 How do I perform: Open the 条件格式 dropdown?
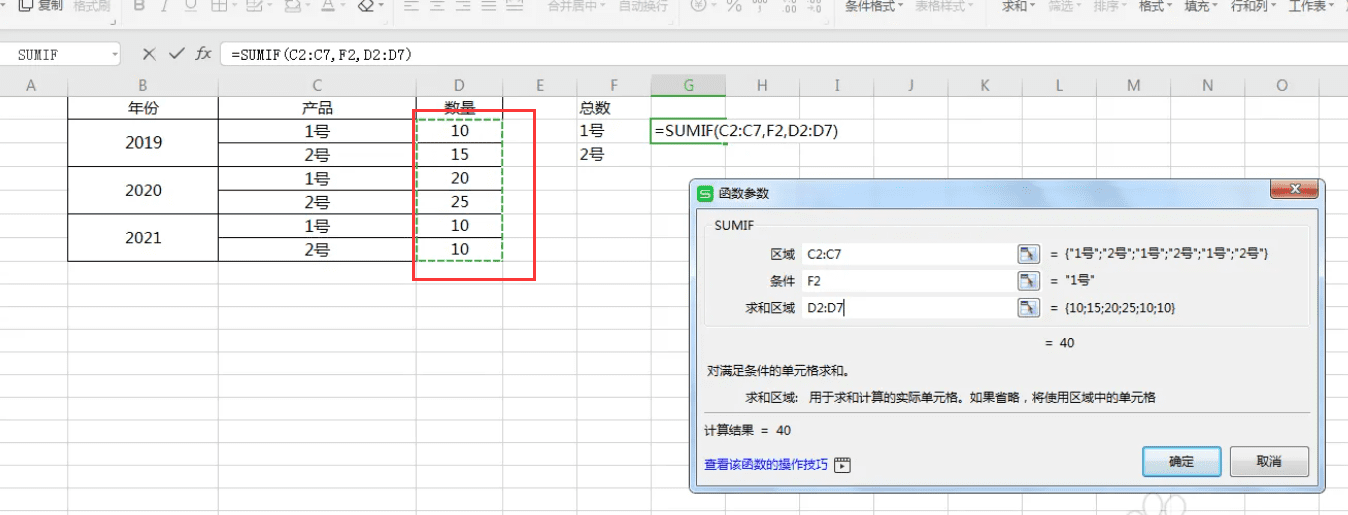coord(874,6)
